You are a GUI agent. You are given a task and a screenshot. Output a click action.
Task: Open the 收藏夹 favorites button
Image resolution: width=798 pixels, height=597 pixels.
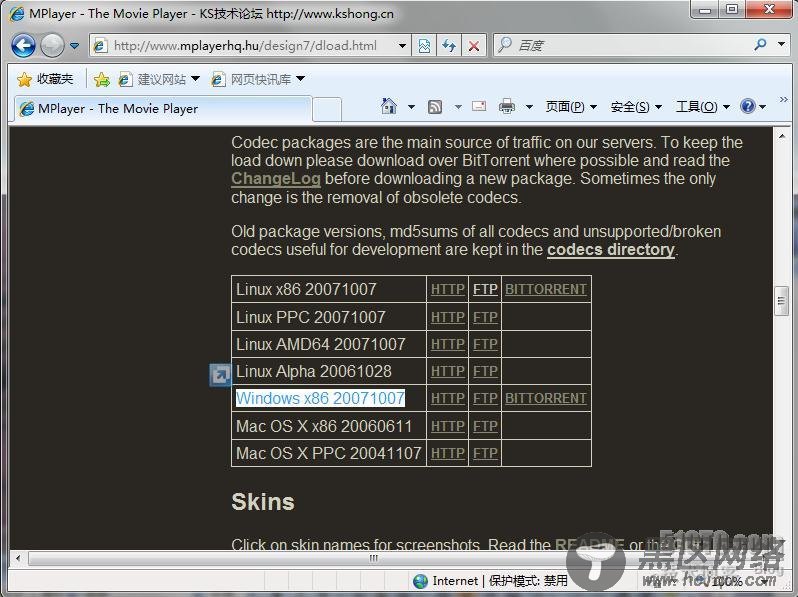(x=45, y=79)
